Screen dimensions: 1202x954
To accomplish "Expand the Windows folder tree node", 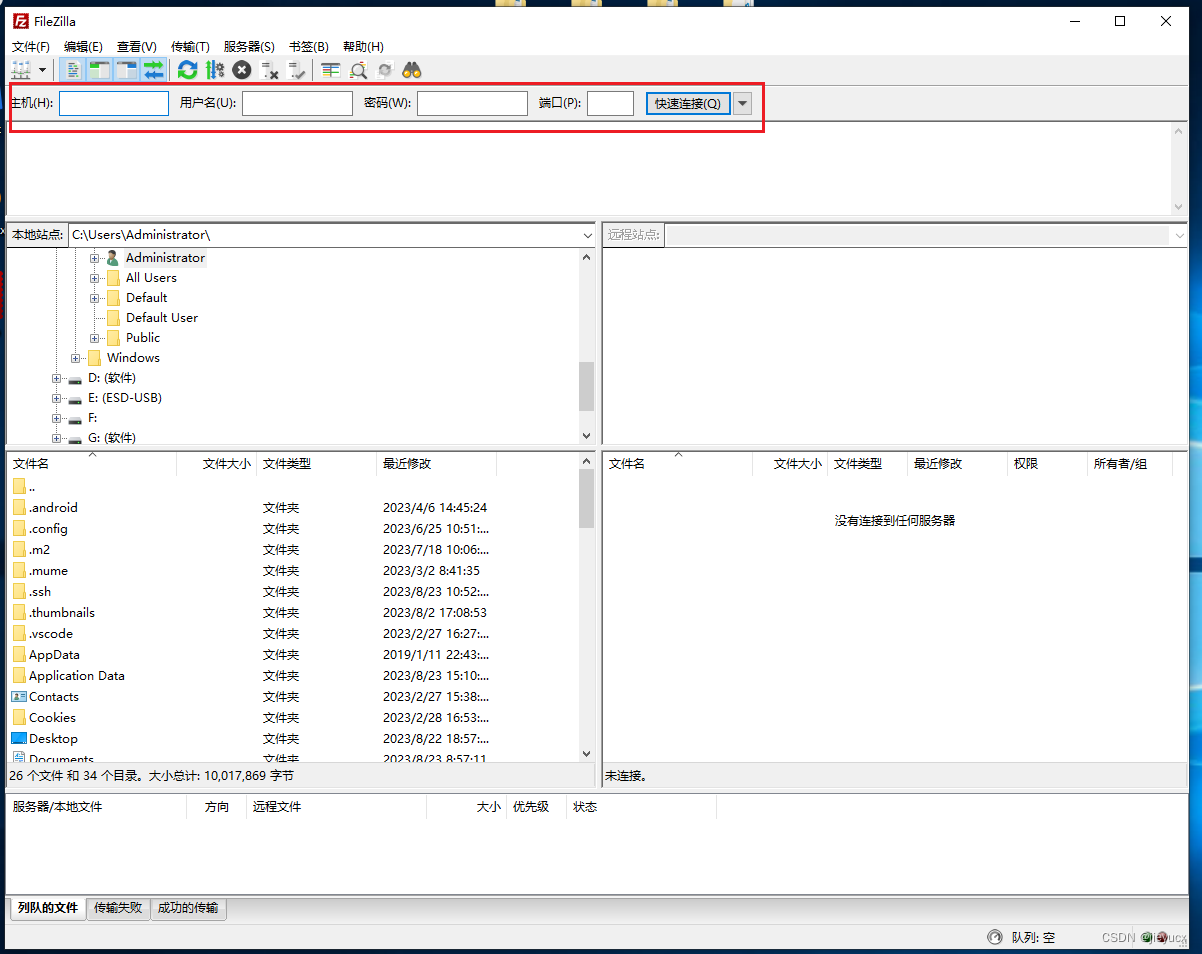I will pyautogui.click(x=76, y=358).
